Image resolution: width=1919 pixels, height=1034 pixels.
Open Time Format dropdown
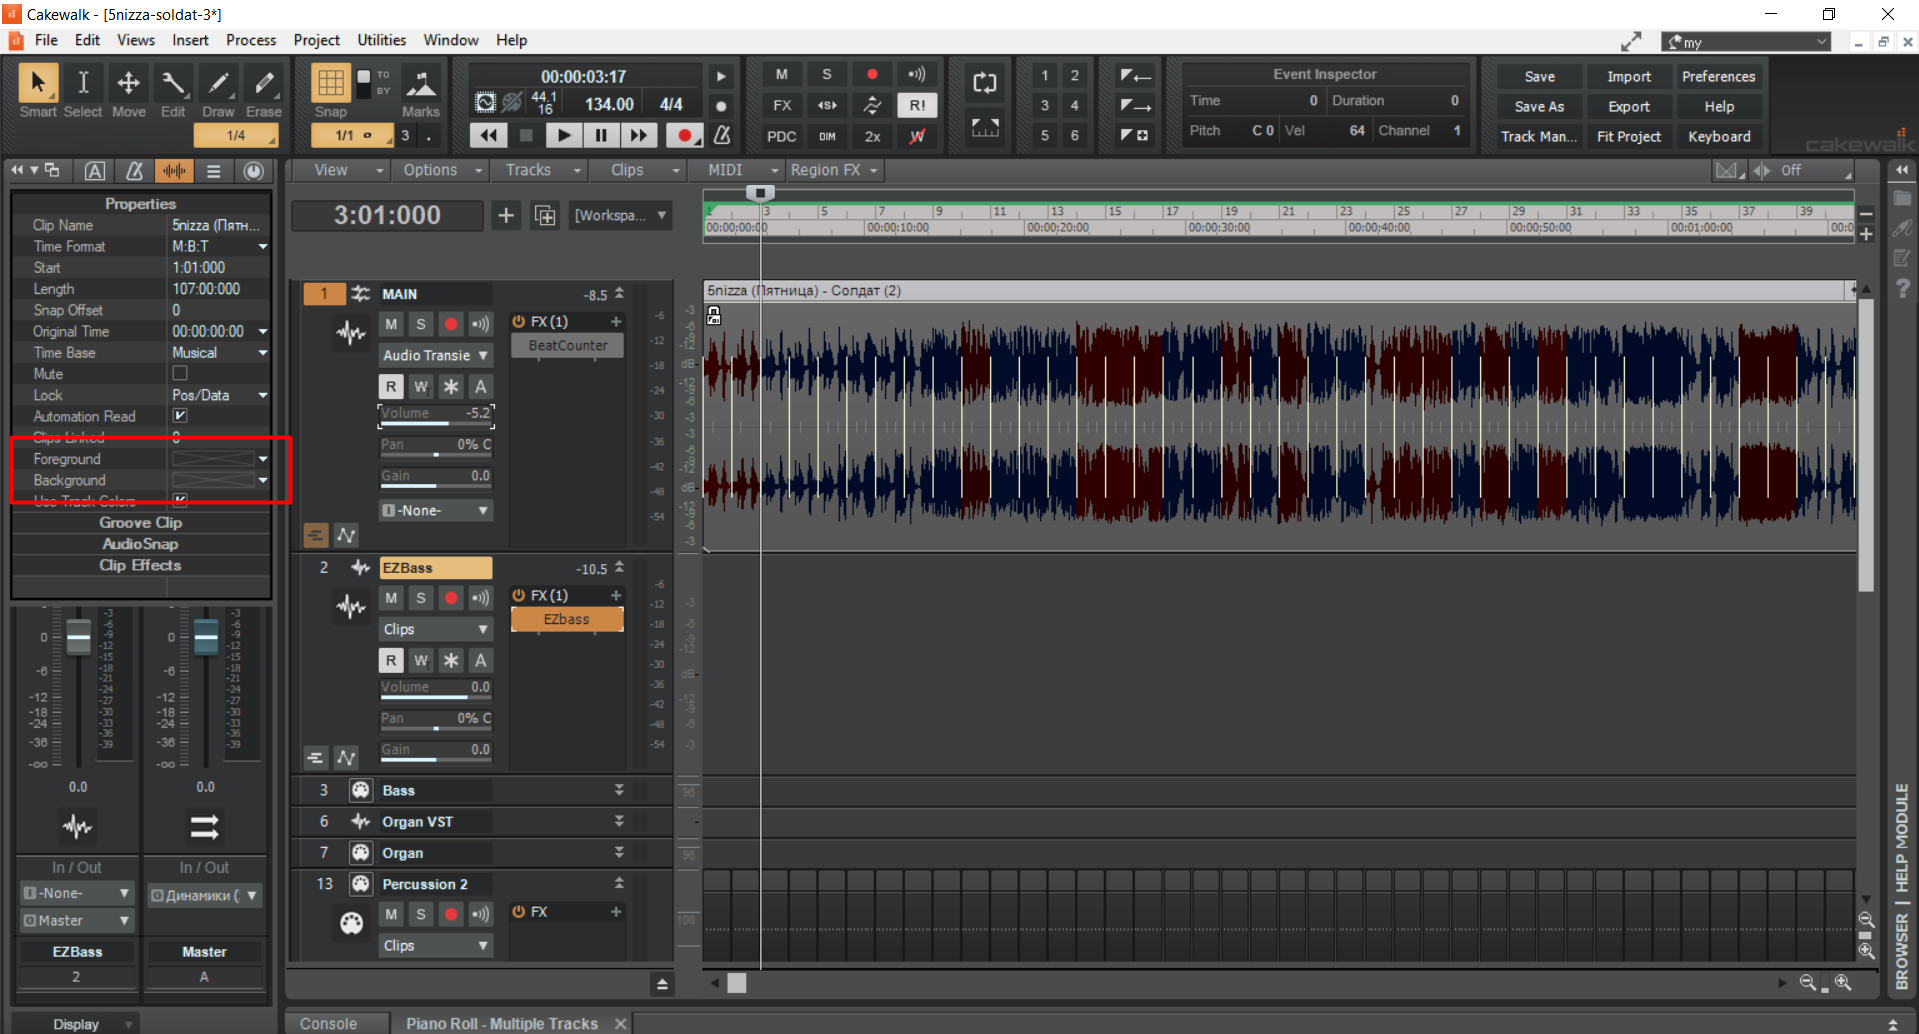[263, 246]
